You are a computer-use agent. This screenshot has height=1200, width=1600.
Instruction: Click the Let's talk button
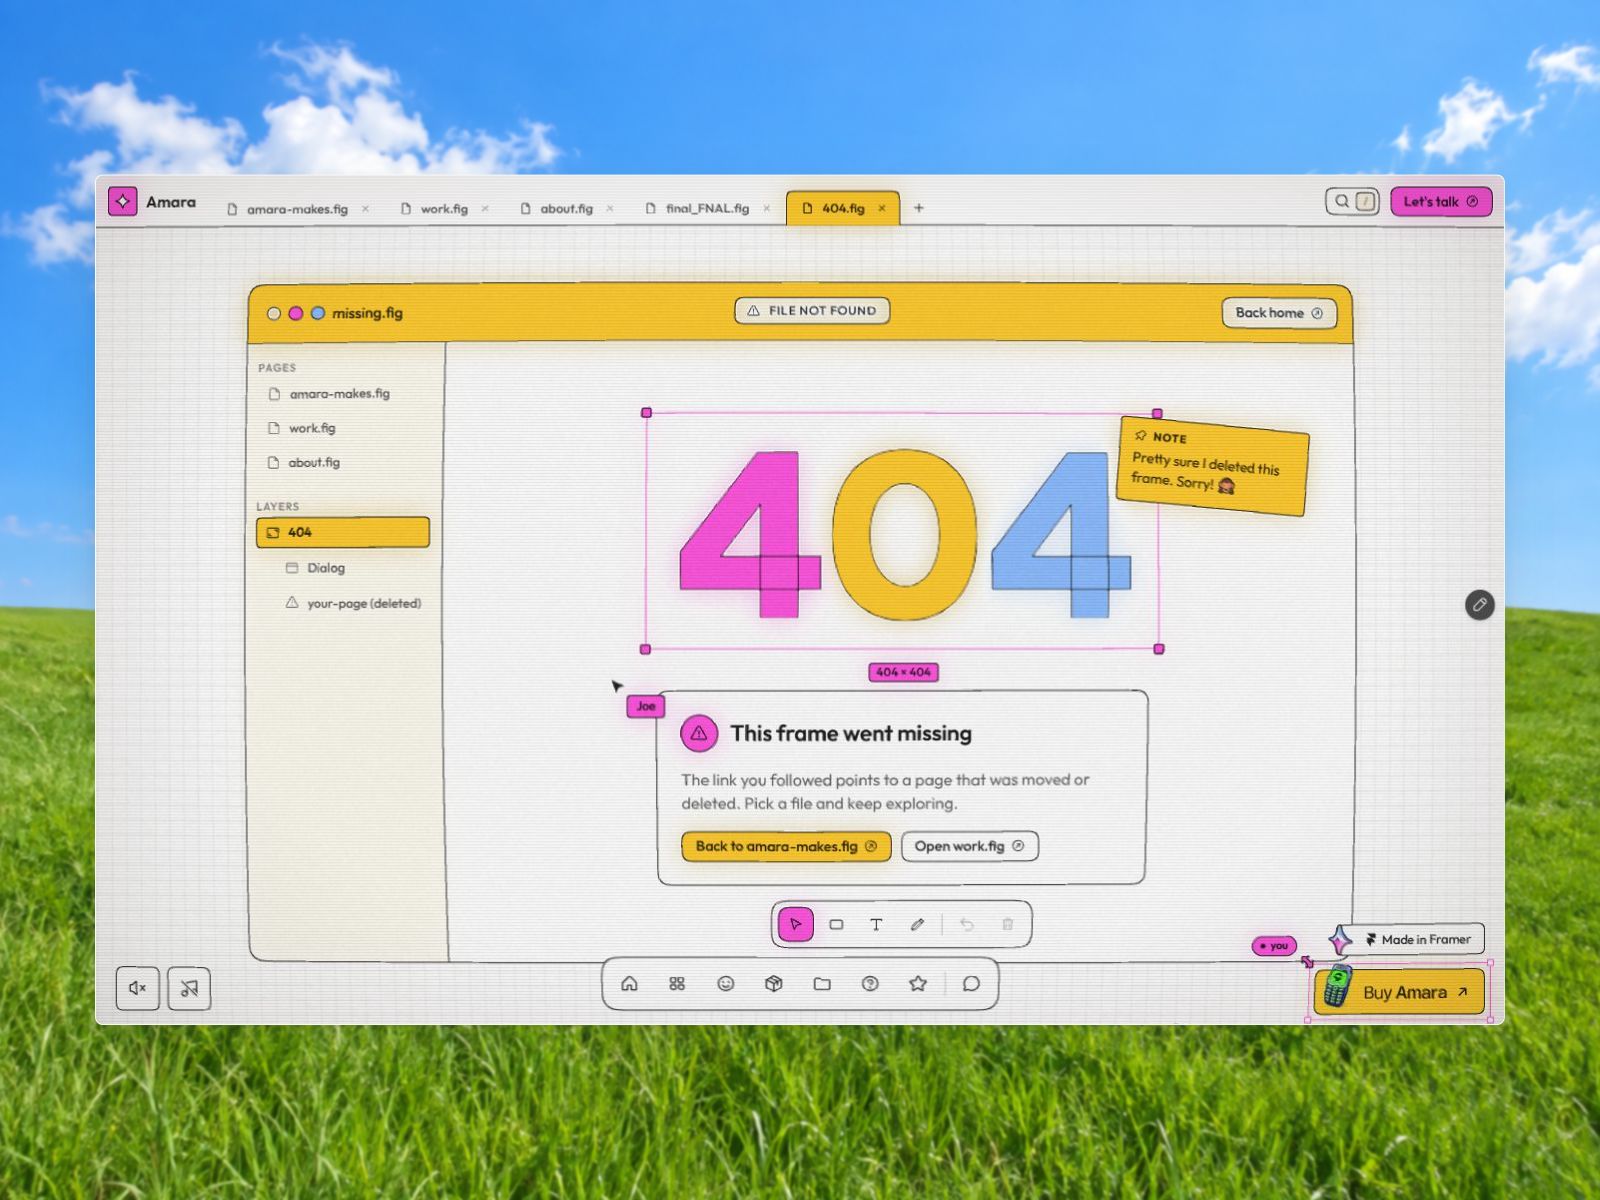(1441, 201)
